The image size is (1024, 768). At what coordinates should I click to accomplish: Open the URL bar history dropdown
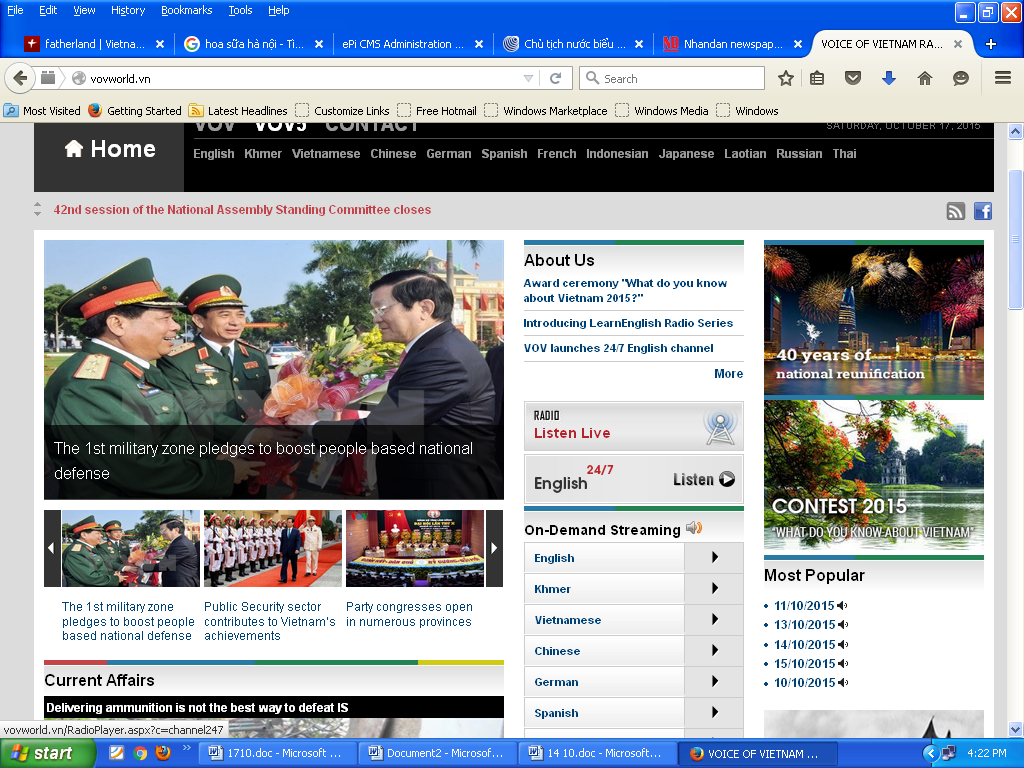(529, 78)
